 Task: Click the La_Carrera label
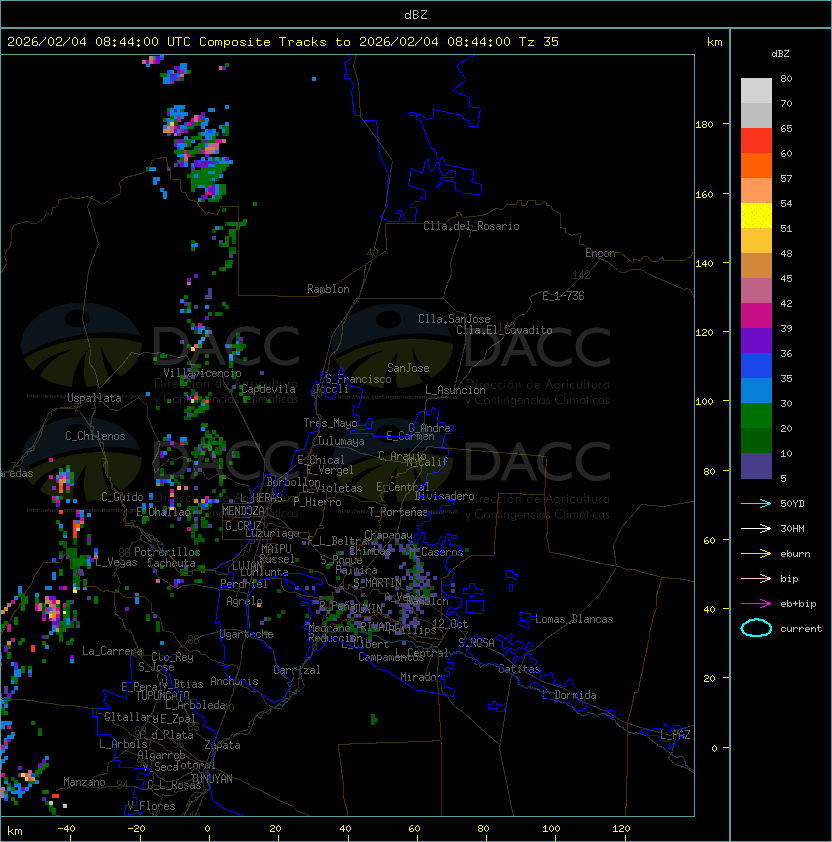coord(113,651)
